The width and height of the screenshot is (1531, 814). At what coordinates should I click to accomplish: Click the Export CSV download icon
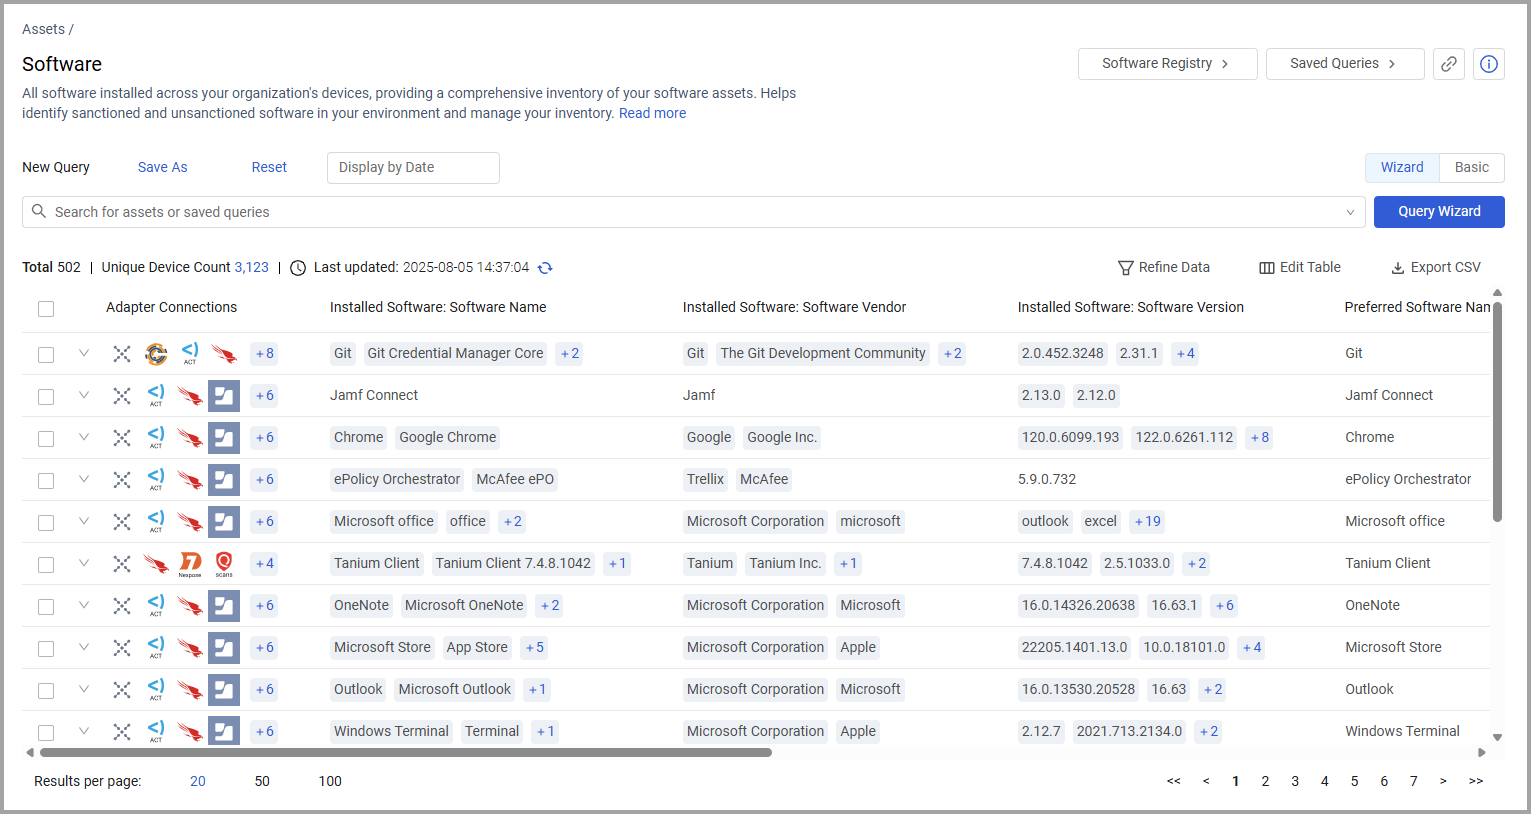(1398, 268)
